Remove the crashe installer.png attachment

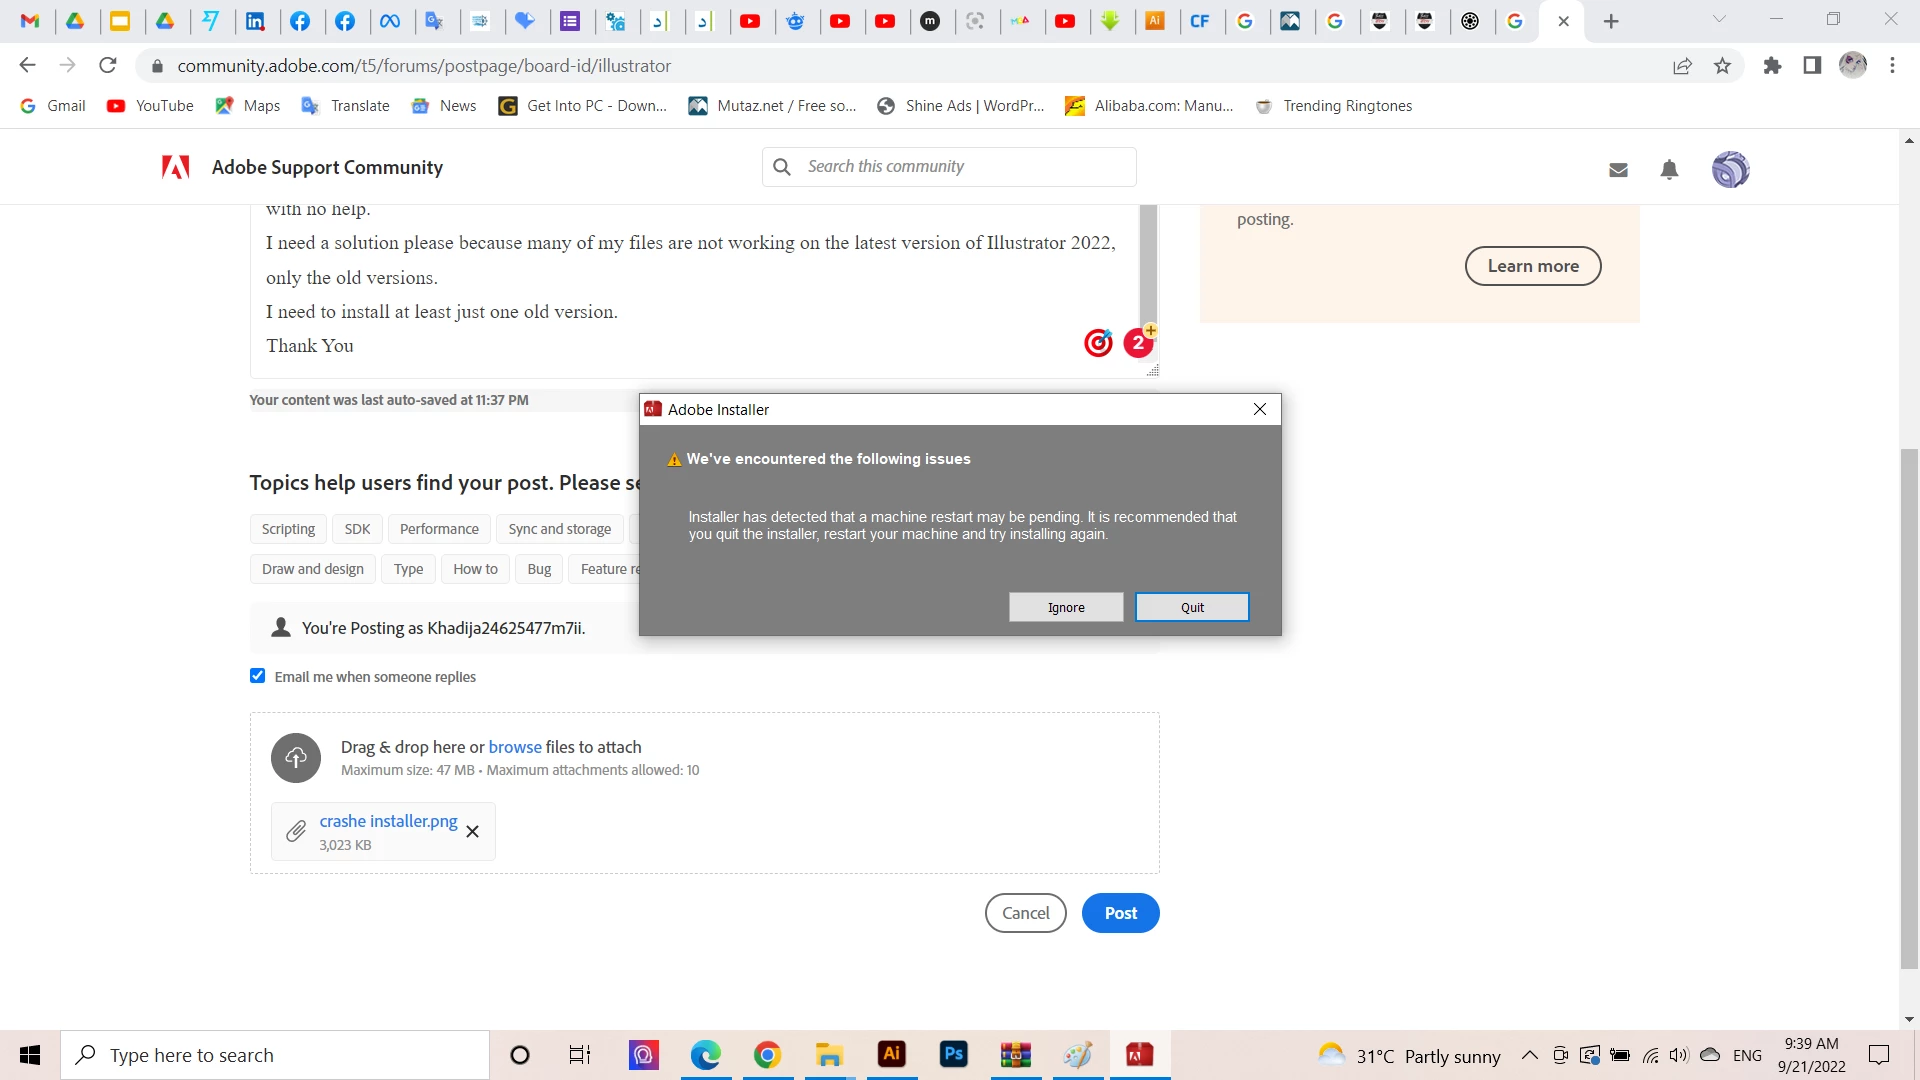tap(473, 832)
